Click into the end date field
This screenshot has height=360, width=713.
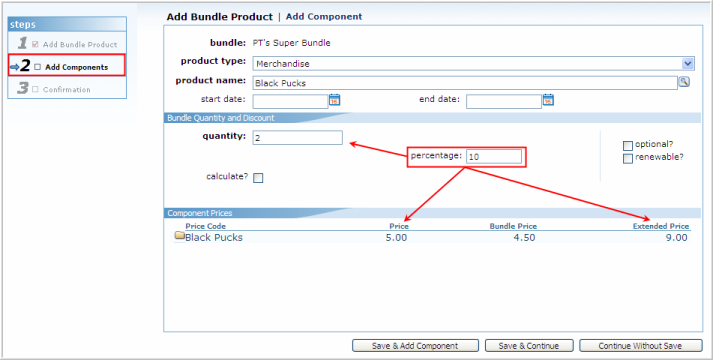504,101
